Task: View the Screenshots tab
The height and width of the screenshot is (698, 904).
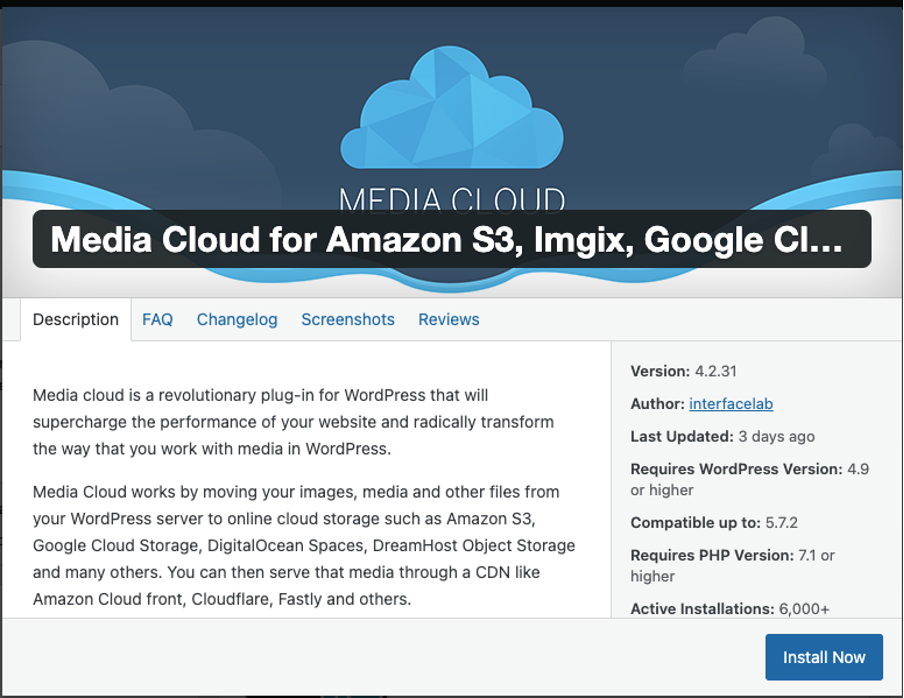Action: (x=347, y=319)
